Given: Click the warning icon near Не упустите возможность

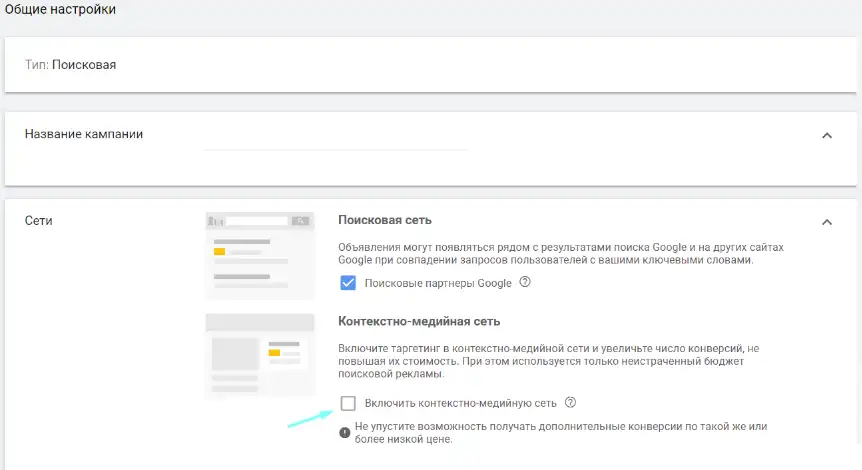Looking at the screenshot, I should (345, 433).
